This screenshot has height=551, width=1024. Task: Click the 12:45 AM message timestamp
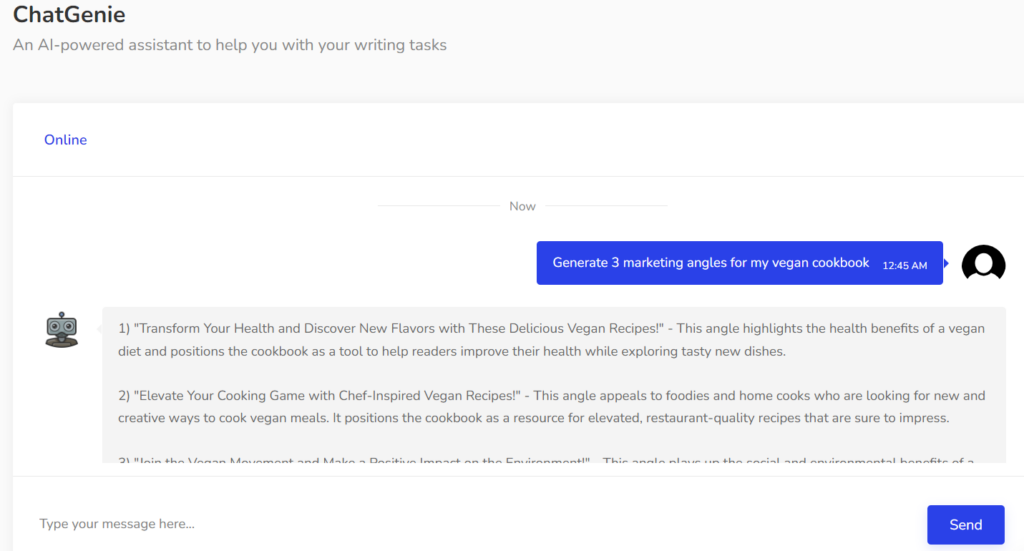904,265
